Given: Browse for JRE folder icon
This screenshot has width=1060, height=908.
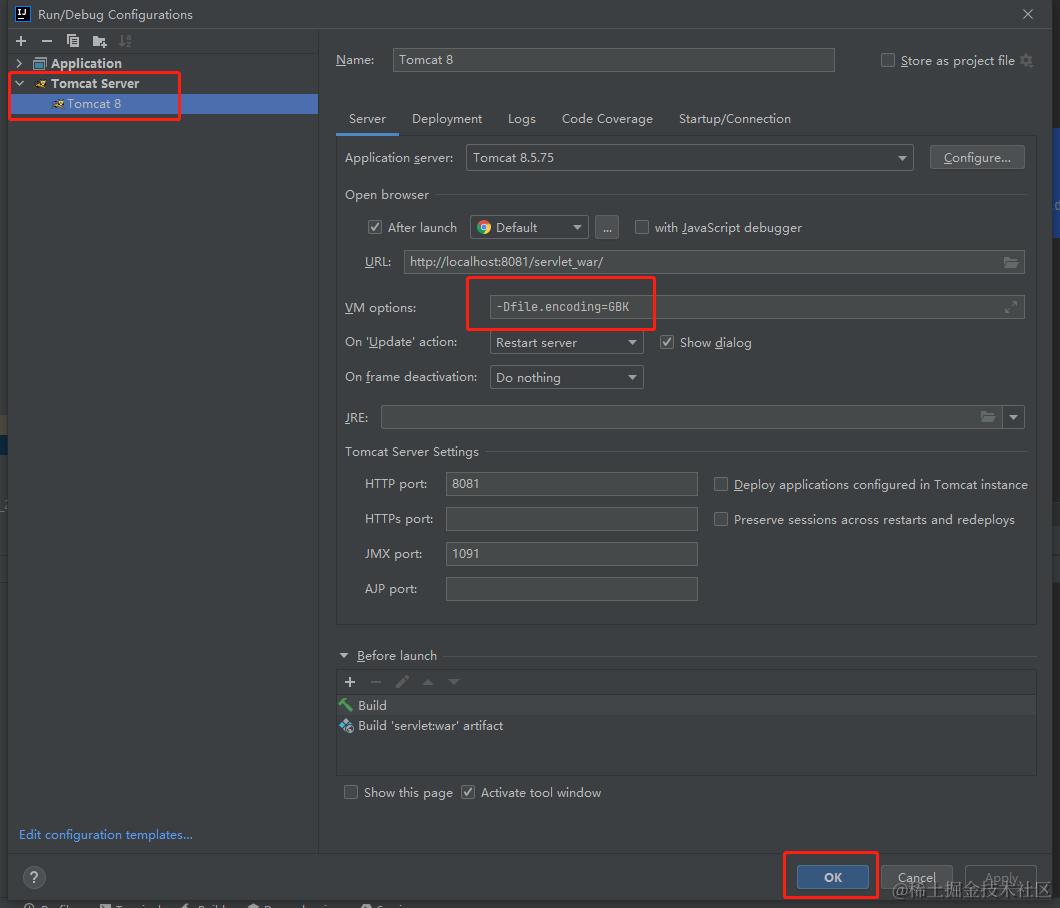Looking at the screenshot, I should click(x=988, y=416).
